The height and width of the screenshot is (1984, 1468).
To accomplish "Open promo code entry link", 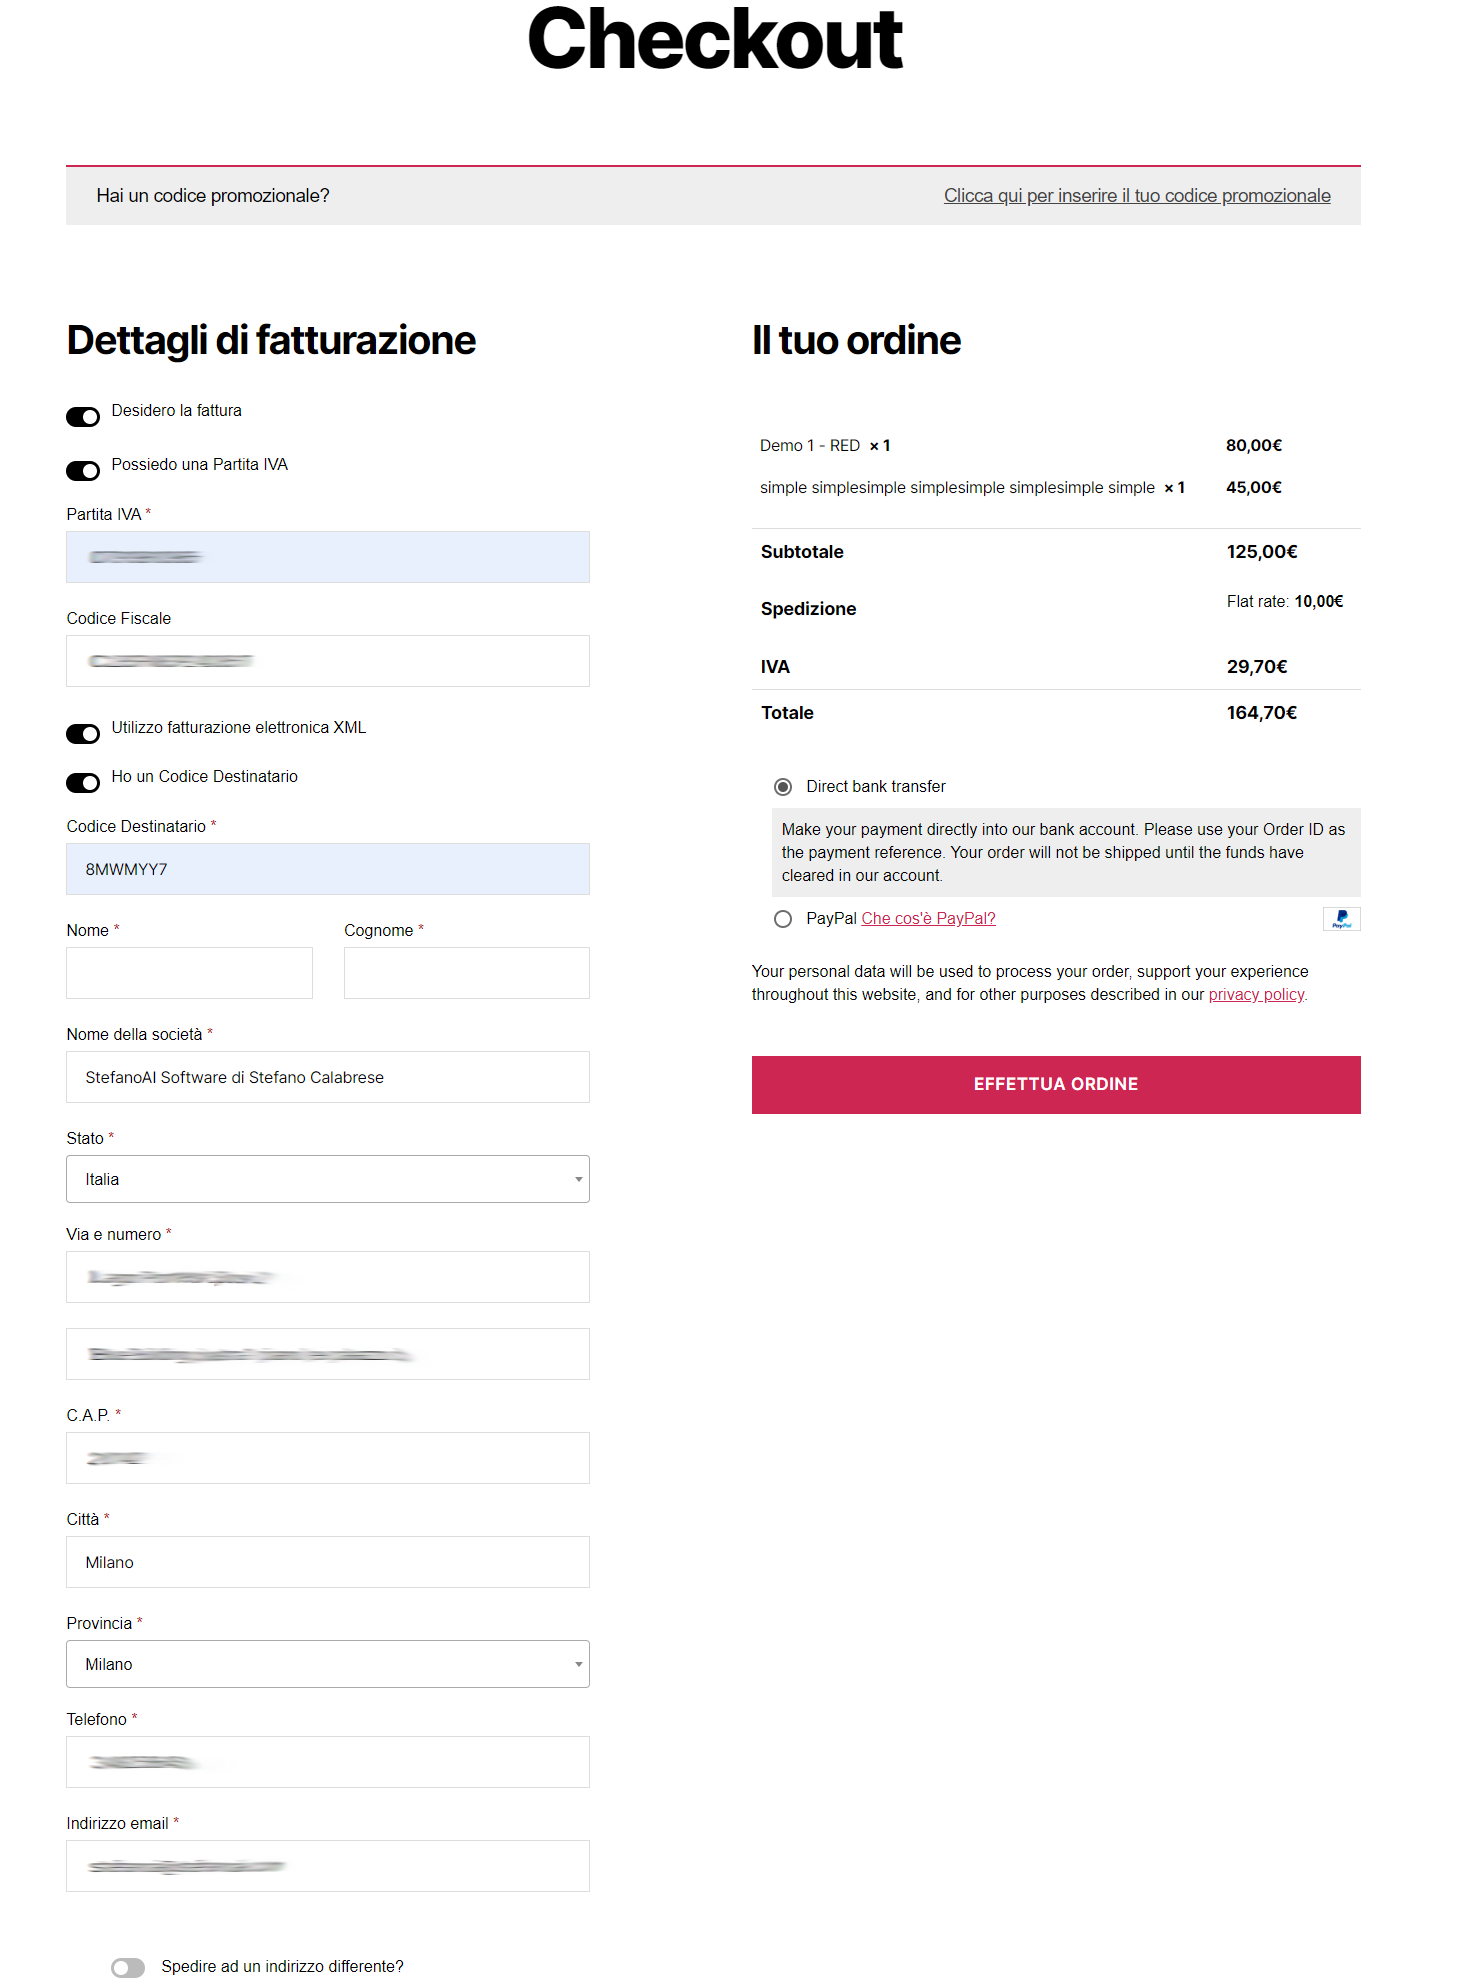I will [x=1136, y=196].
